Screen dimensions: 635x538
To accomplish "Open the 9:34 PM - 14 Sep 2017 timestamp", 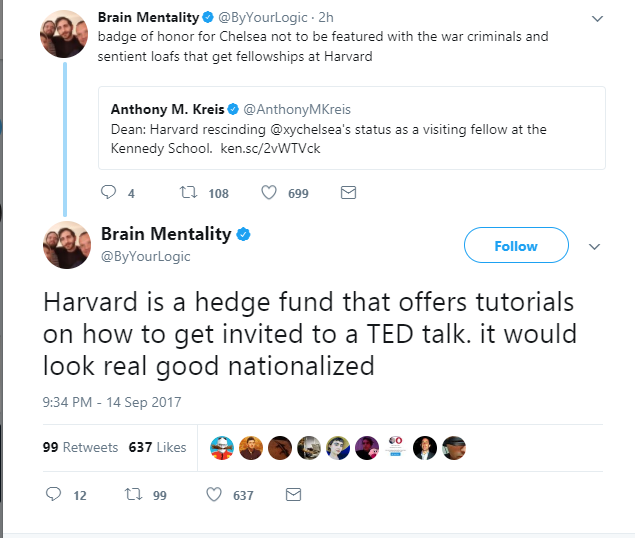I will coord(112,402).
